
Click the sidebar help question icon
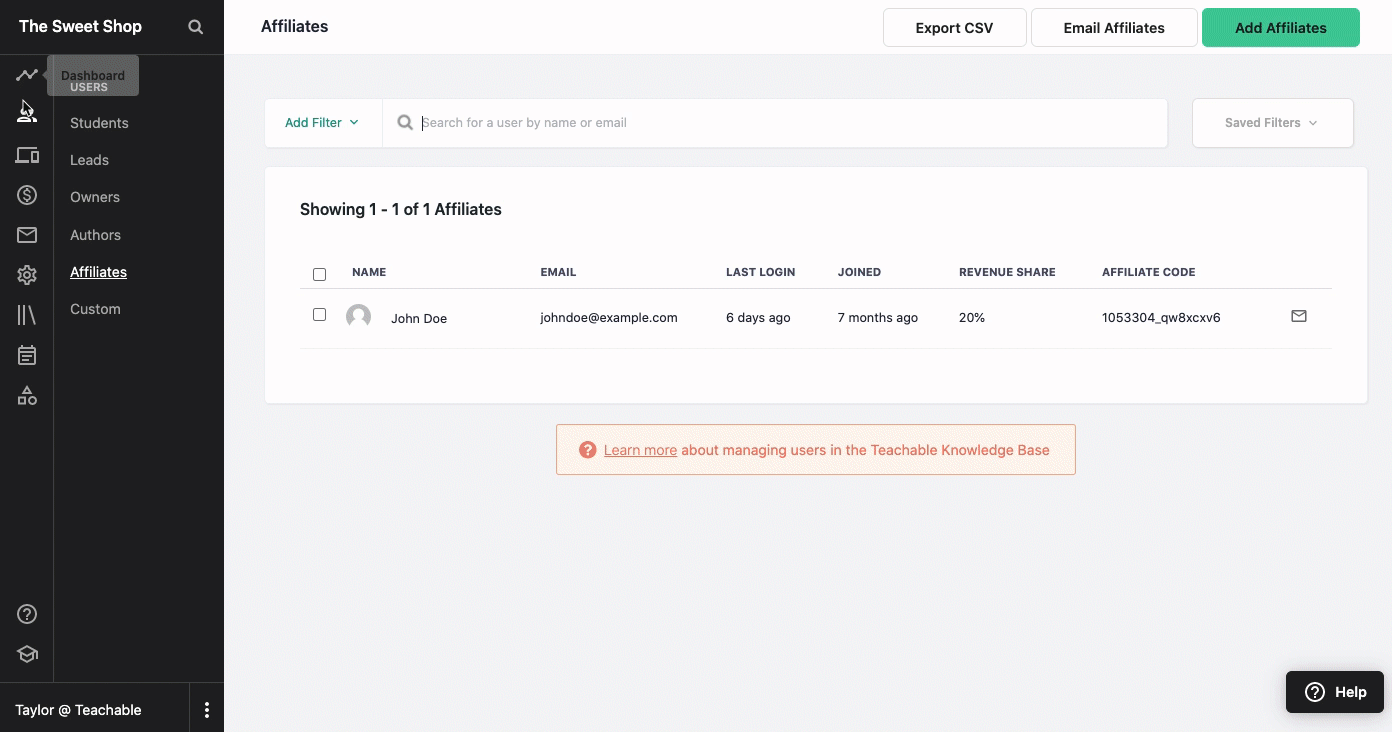(x=27, y=614)
